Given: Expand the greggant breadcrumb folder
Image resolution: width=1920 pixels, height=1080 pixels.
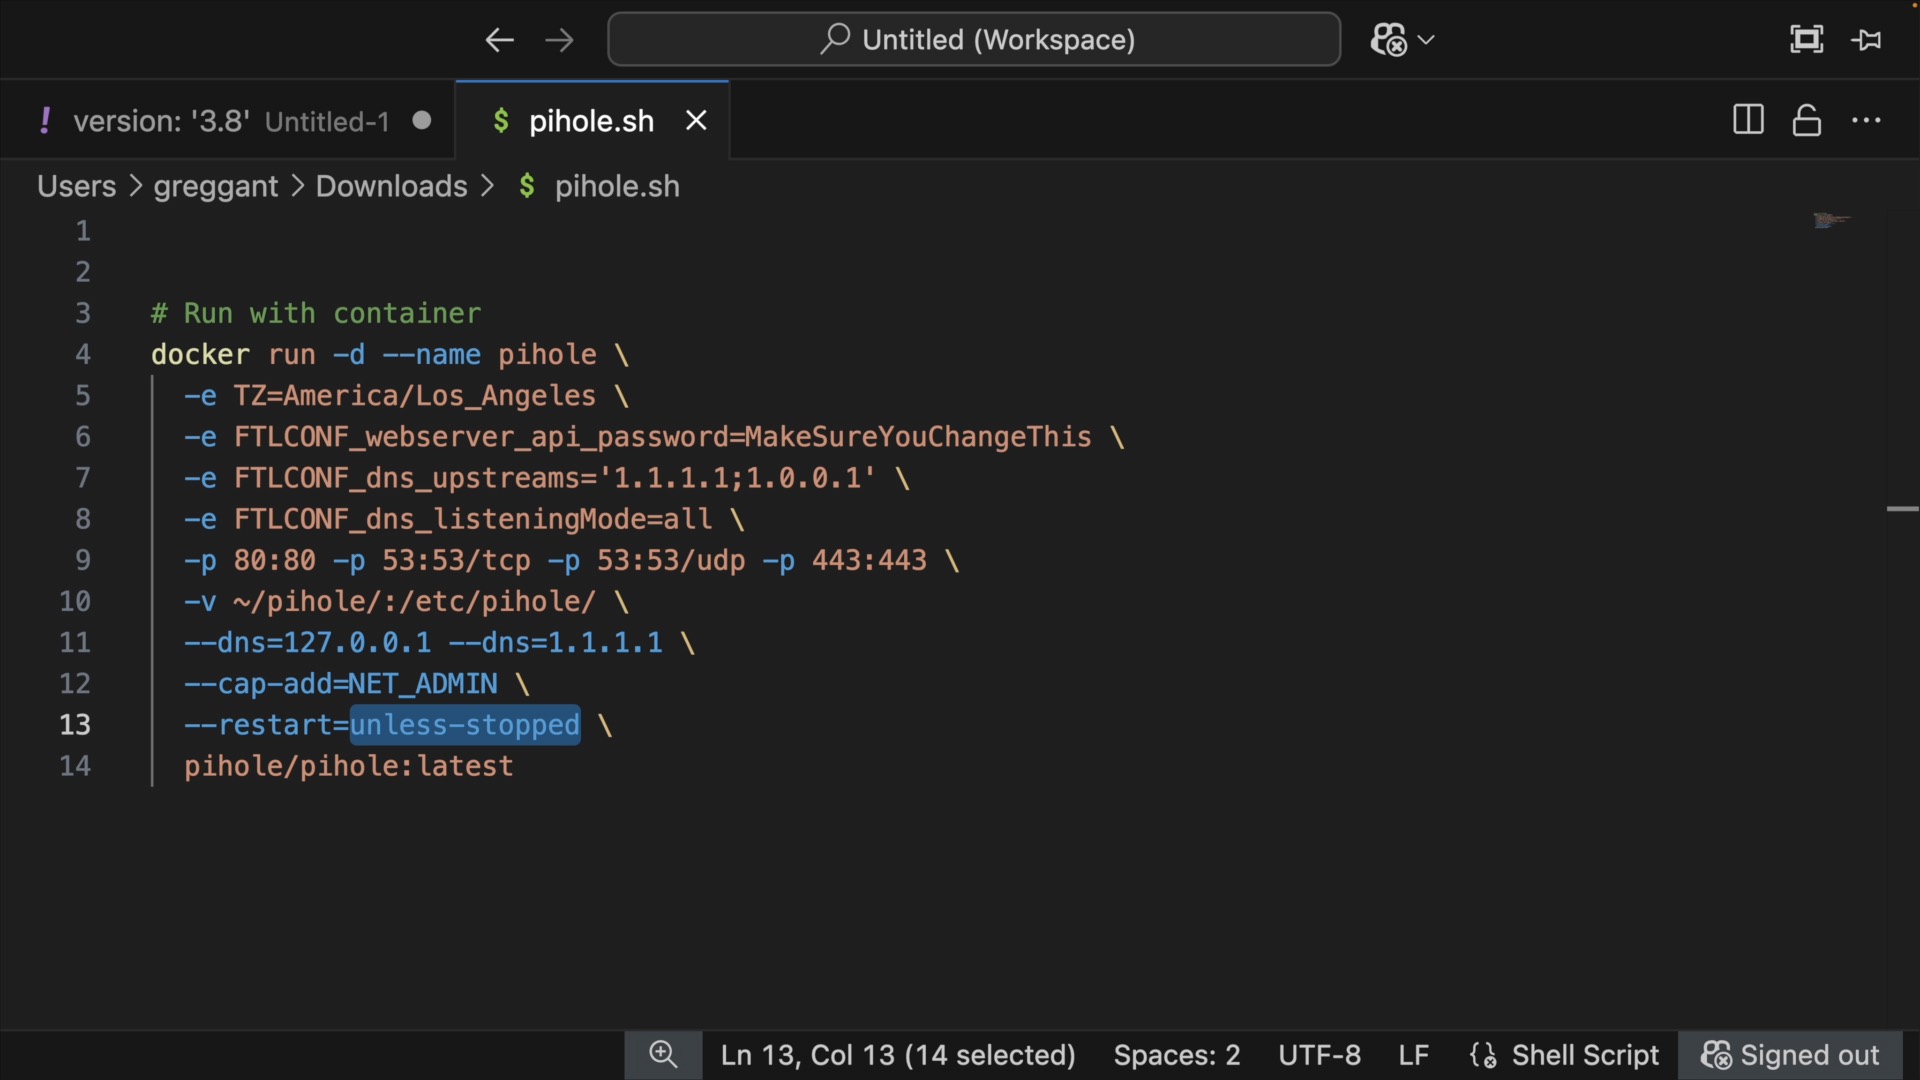Looking at the screenshot, I should coord(215,186).
